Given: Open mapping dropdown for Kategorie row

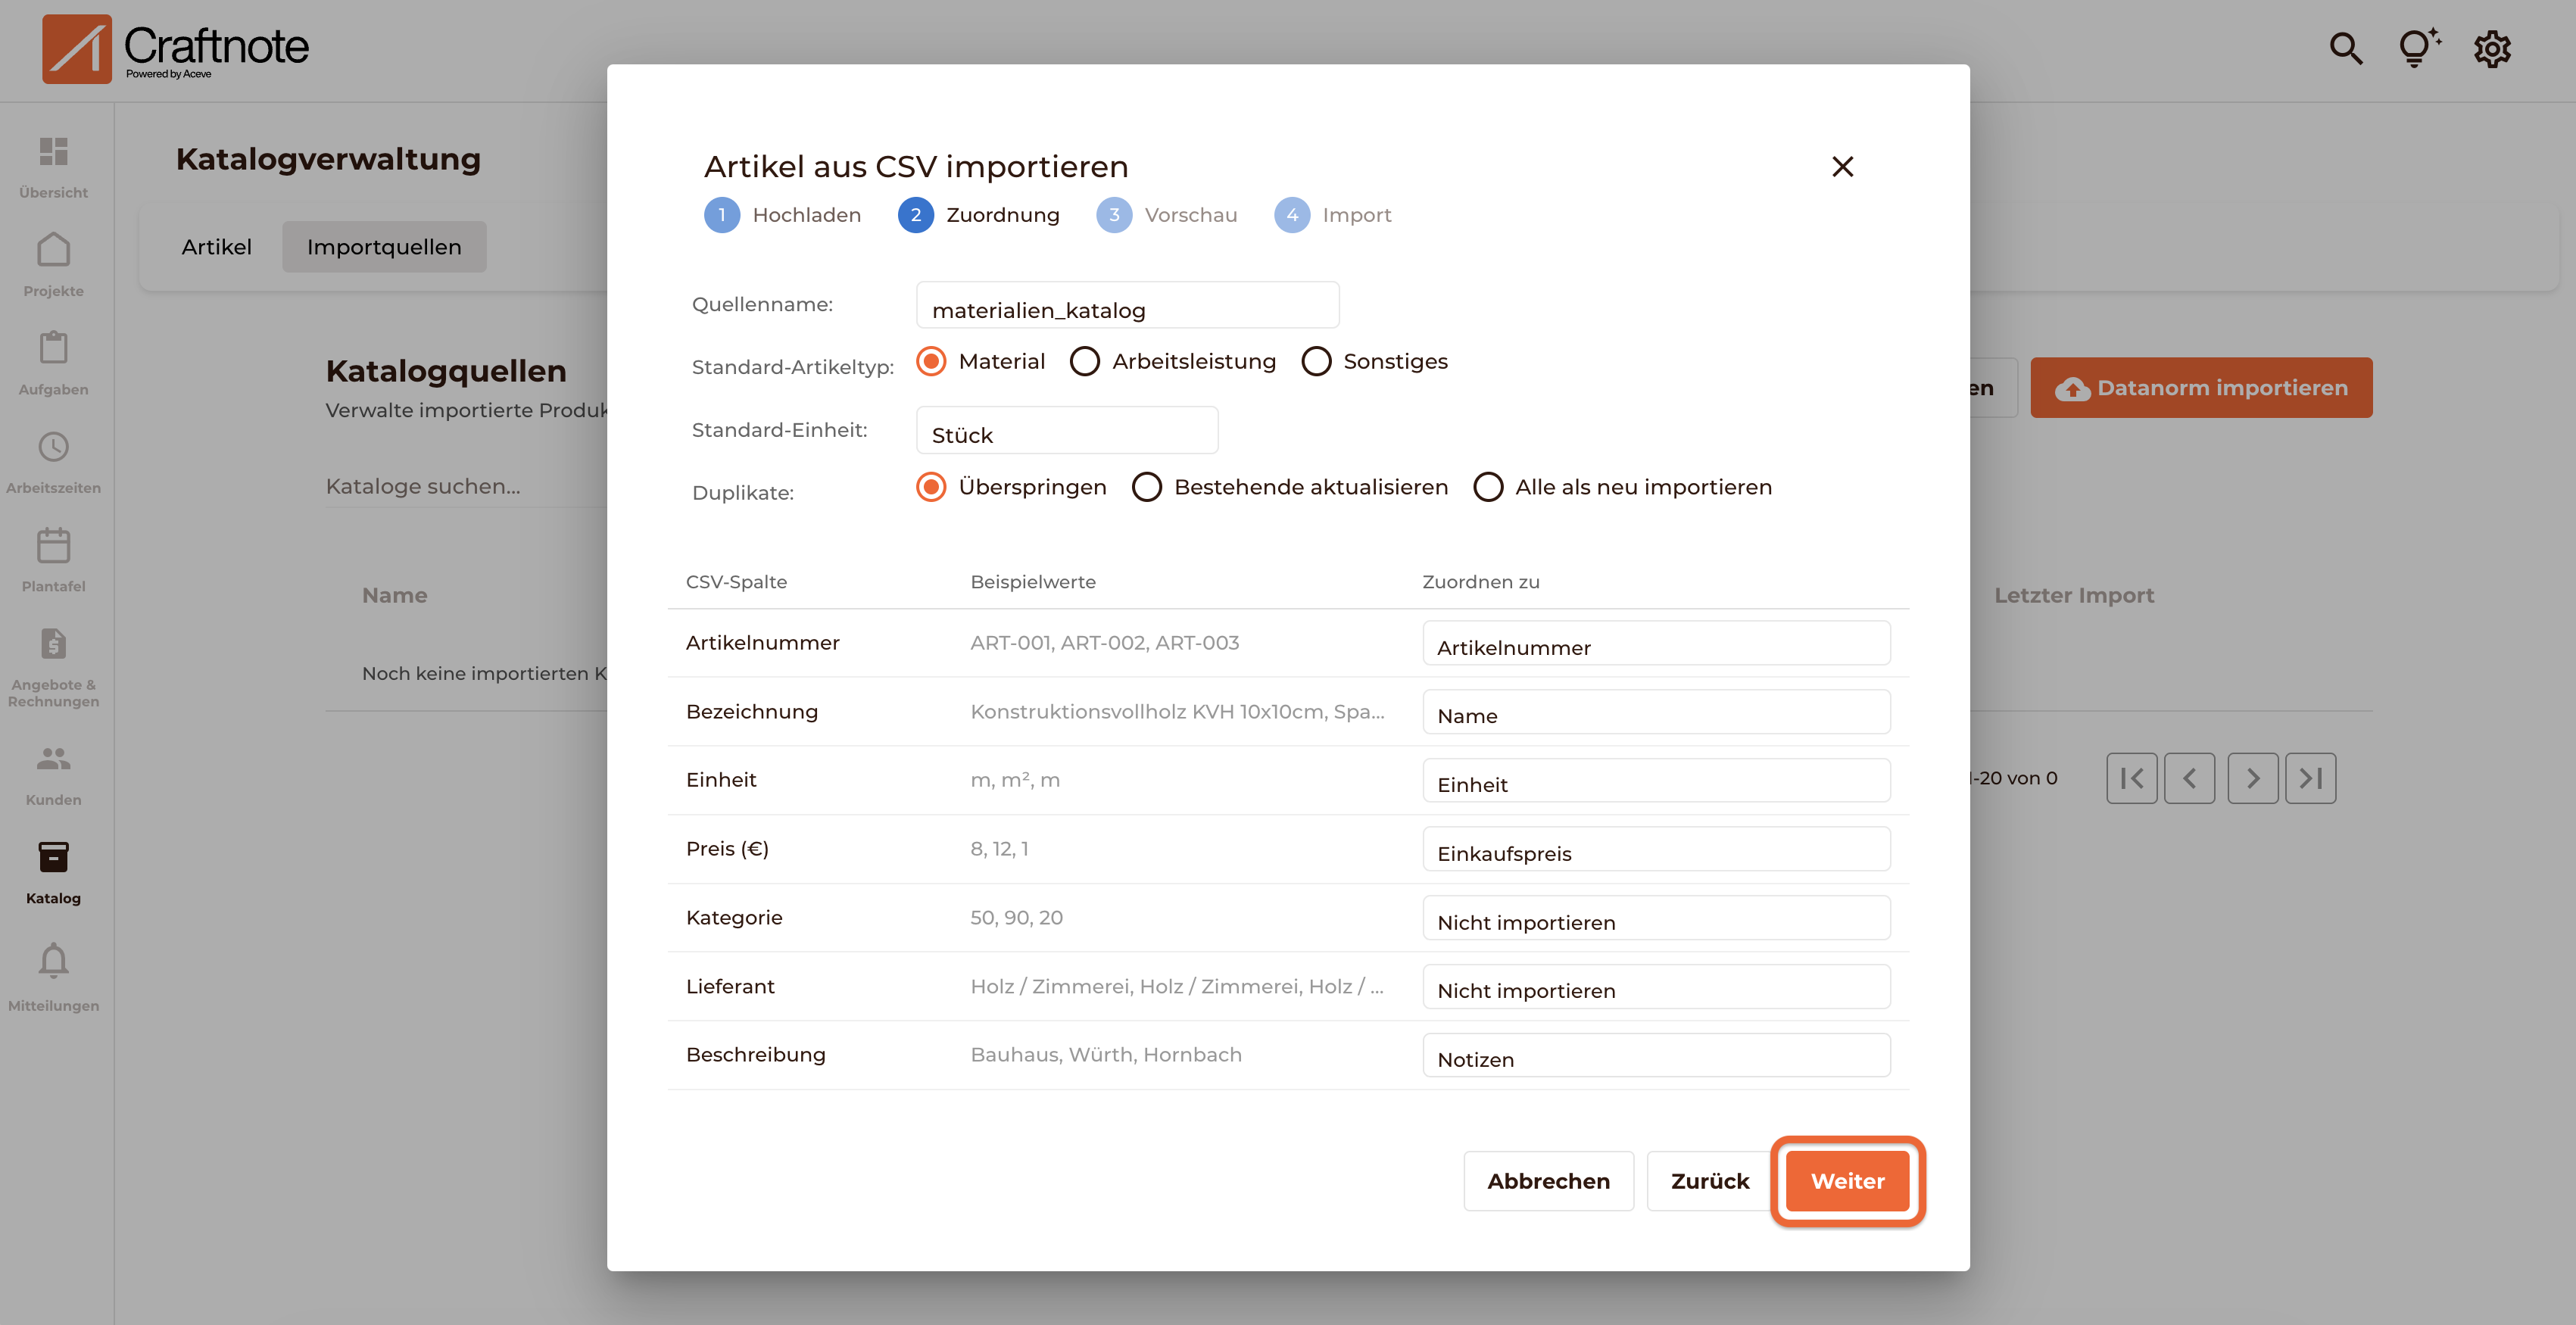Looking at the screenshot, I should click(x=1655, y=918).
